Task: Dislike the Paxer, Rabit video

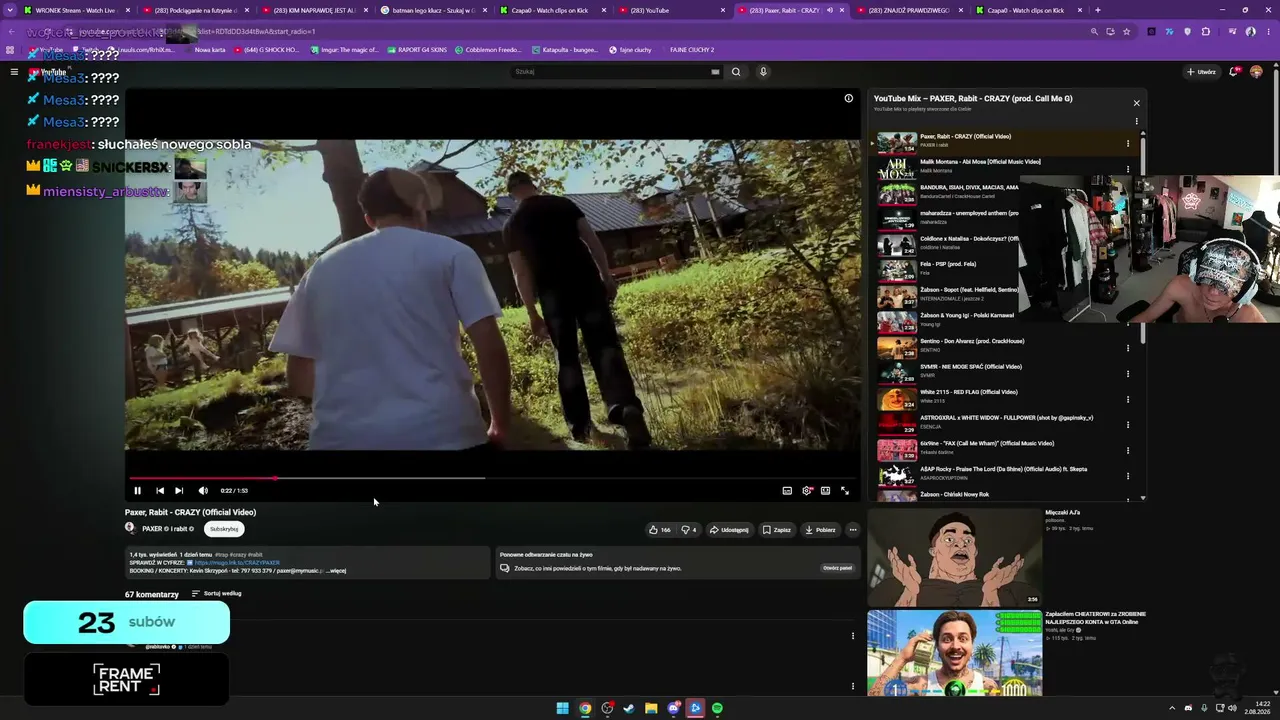Action: 689,530
